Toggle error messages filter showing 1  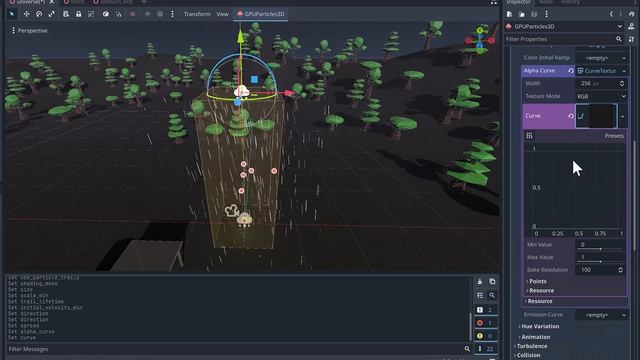(x=485, y=323)
